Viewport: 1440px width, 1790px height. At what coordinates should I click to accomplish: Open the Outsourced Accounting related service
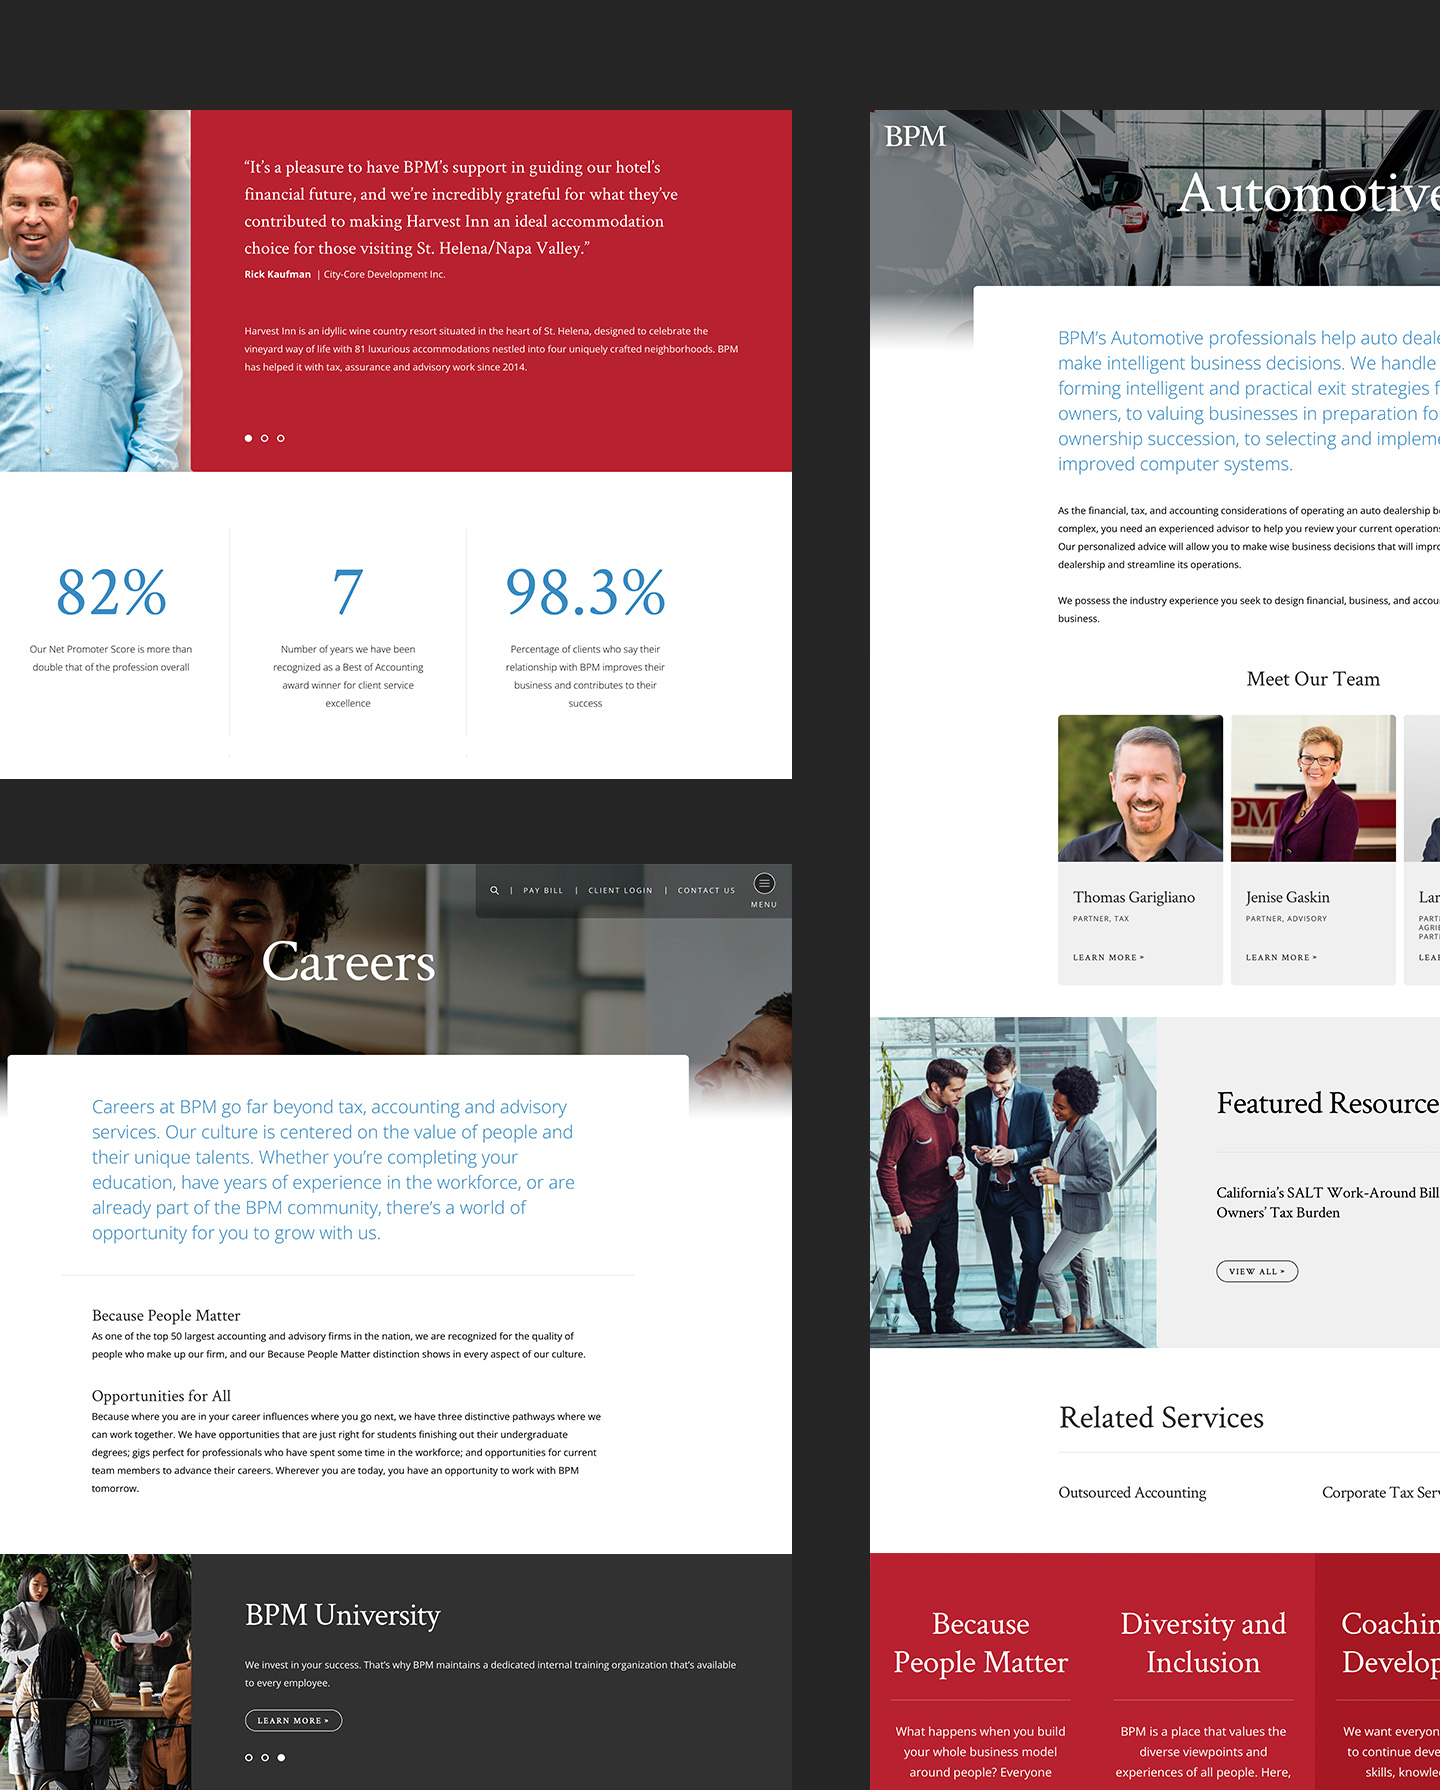pos(1132,1492)
